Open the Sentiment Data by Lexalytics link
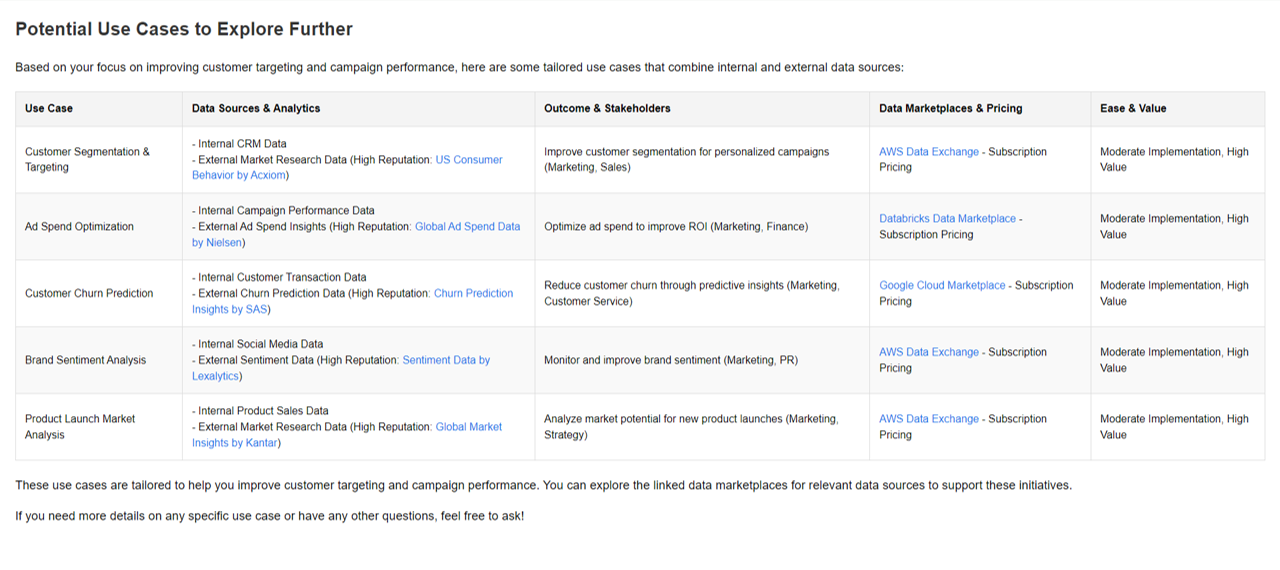 [341, 368]
